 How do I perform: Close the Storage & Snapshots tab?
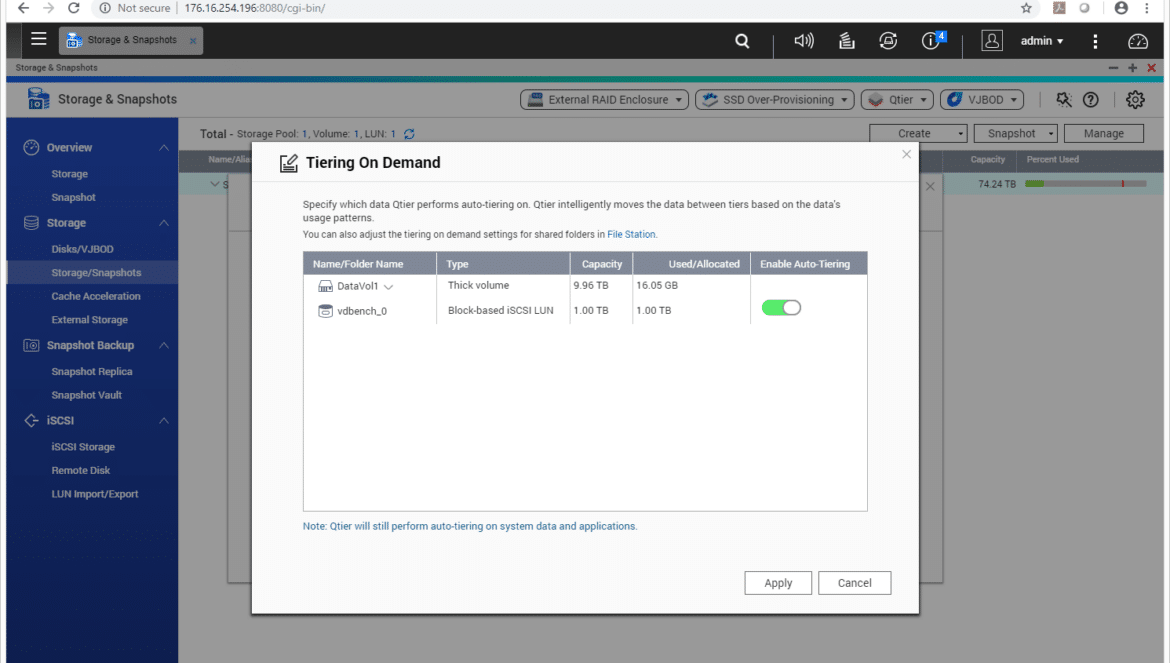(x=193, y=41)
